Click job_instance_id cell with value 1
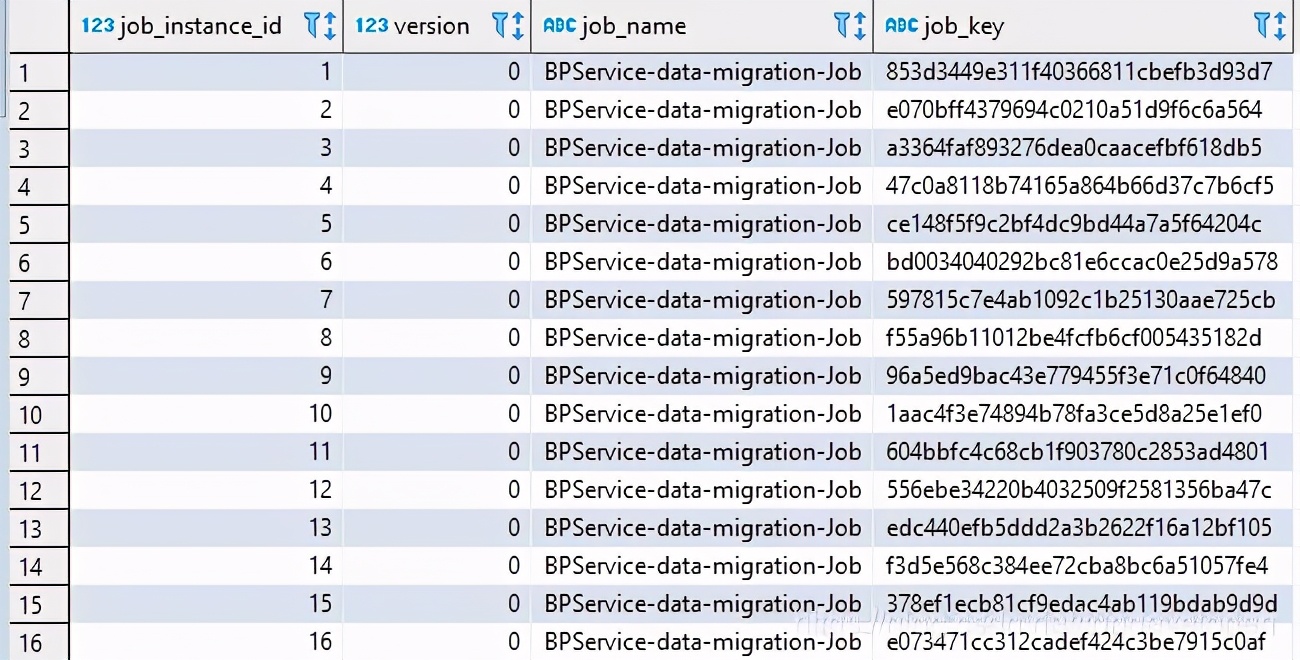The height and width of the screenshot is (660, 1300). pos(206,72)
